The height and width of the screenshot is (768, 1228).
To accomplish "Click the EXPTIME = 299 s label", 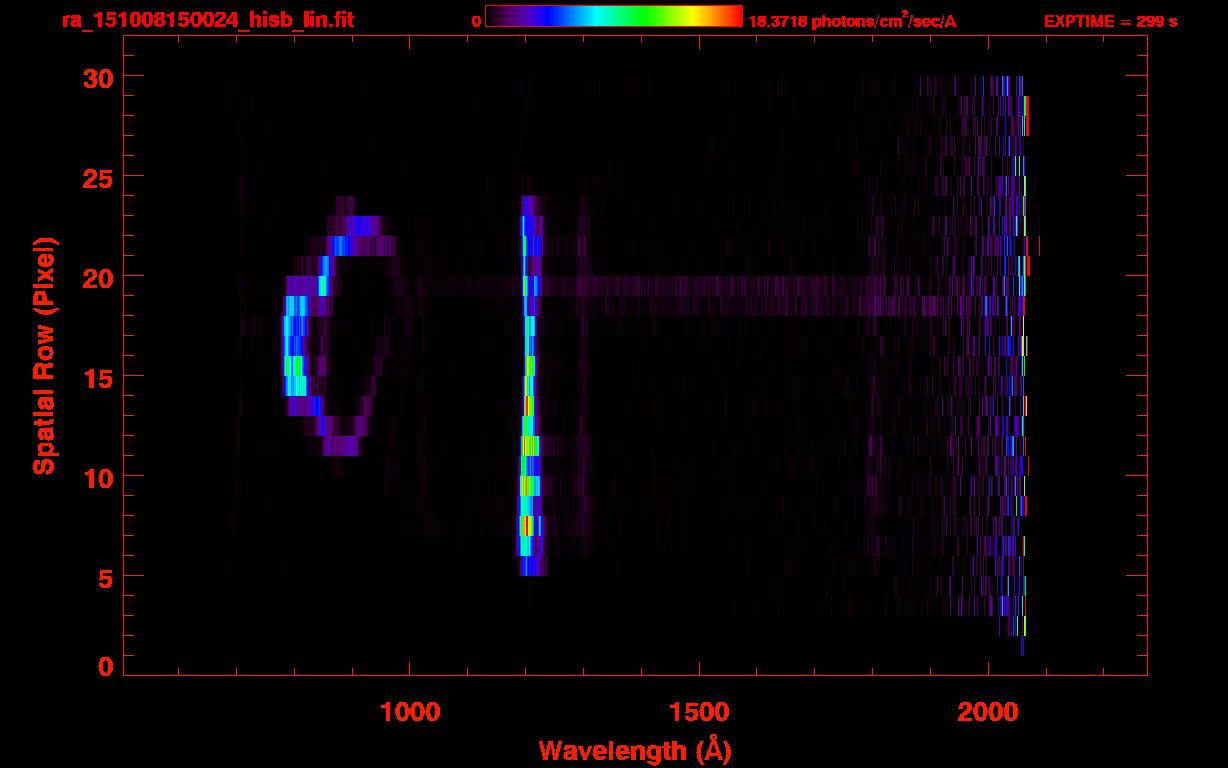I will pos(1110,21).
